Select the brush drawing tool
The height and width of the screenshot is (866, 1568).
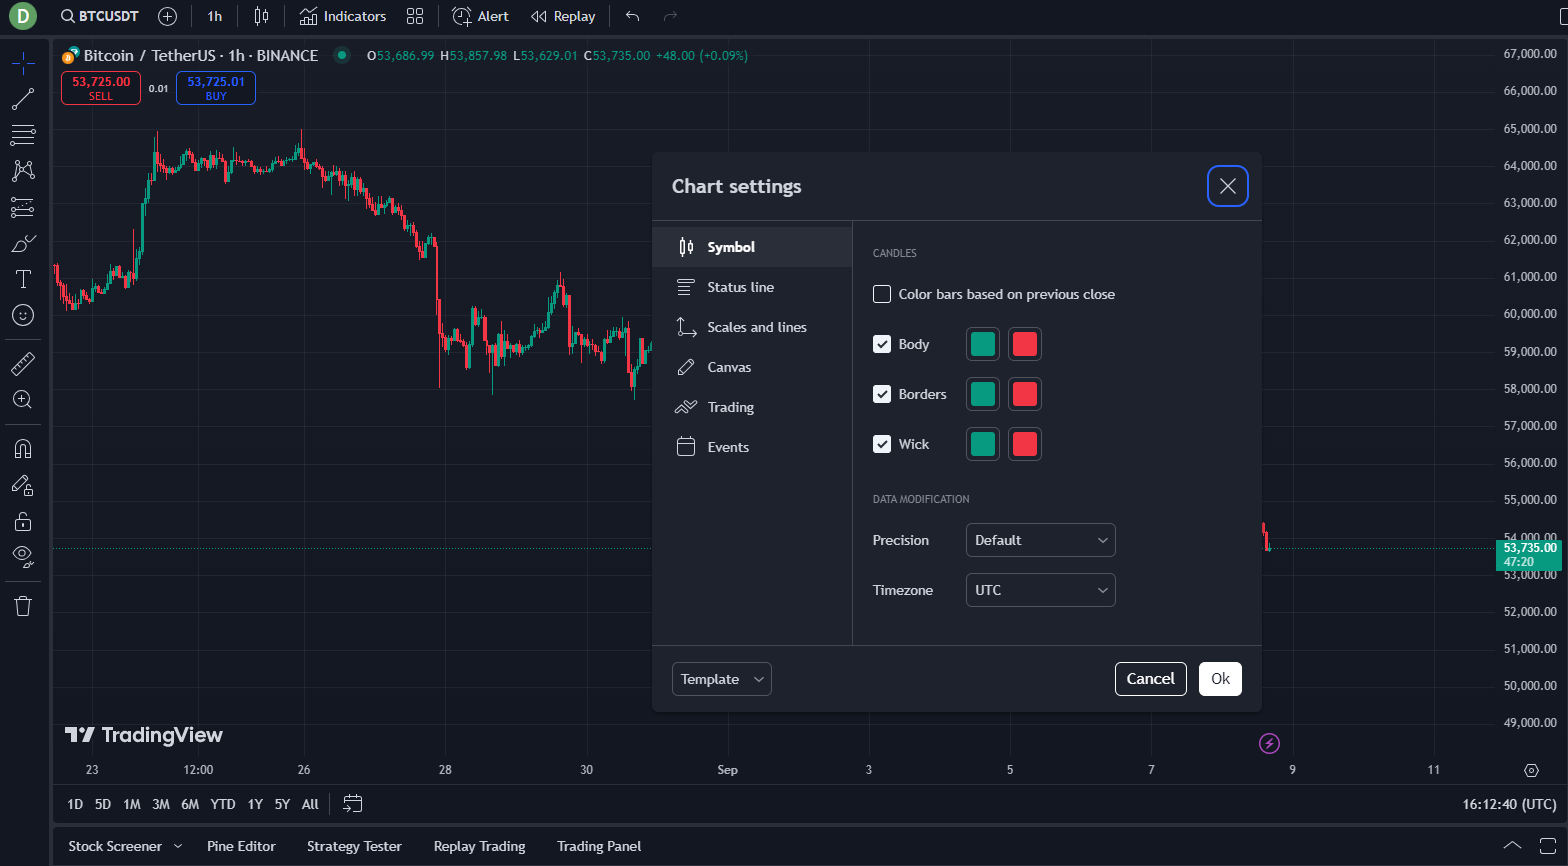(x=23, y=243)
